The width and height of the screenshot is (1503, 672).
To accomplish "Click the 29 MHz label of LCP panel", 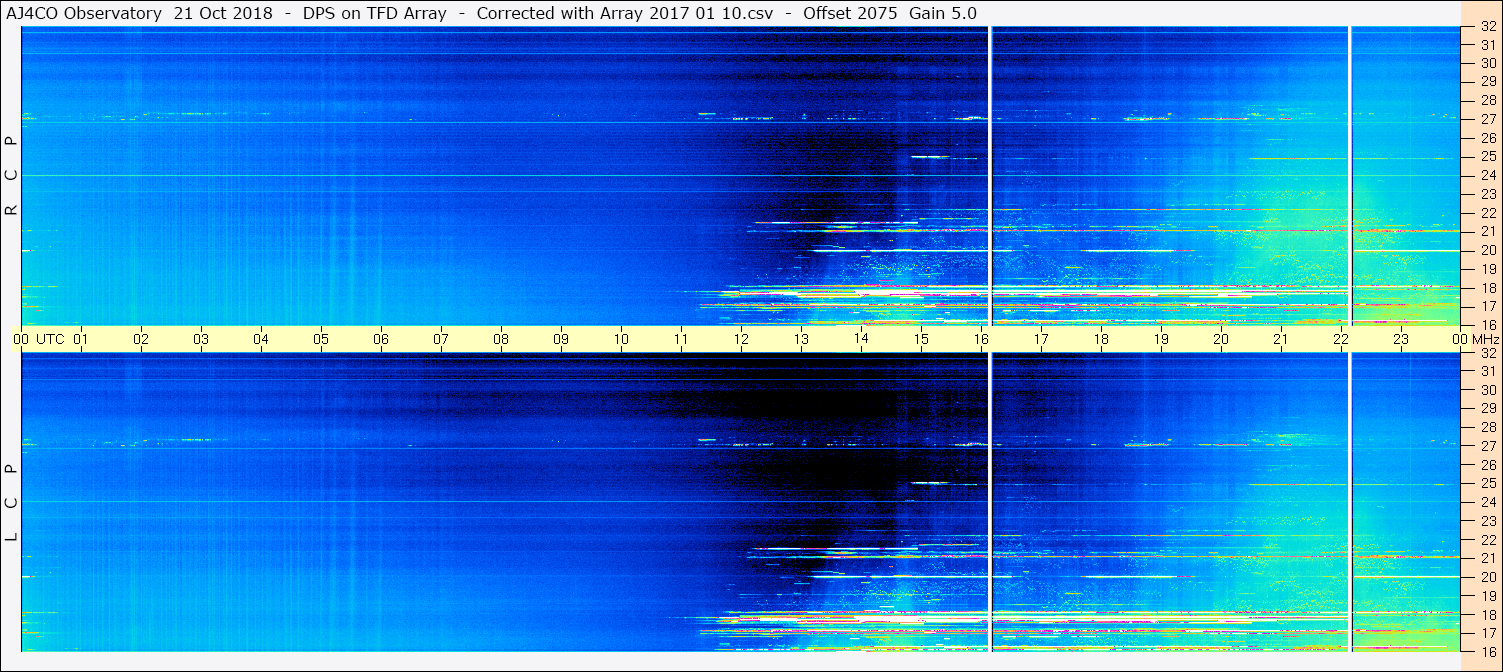I will (x=1488, y=409).
